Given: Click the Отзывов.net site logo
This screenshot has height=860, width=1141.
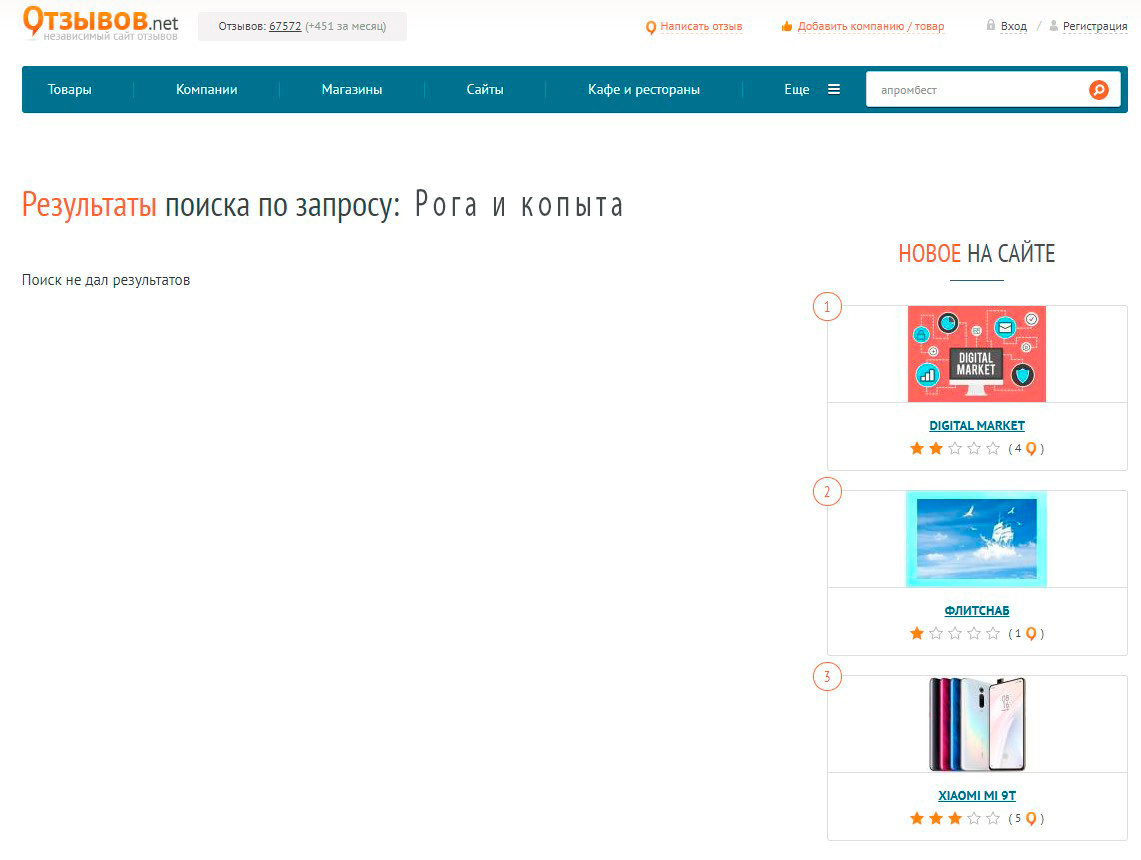Looking at the screenshot, I should coord(100,23).
